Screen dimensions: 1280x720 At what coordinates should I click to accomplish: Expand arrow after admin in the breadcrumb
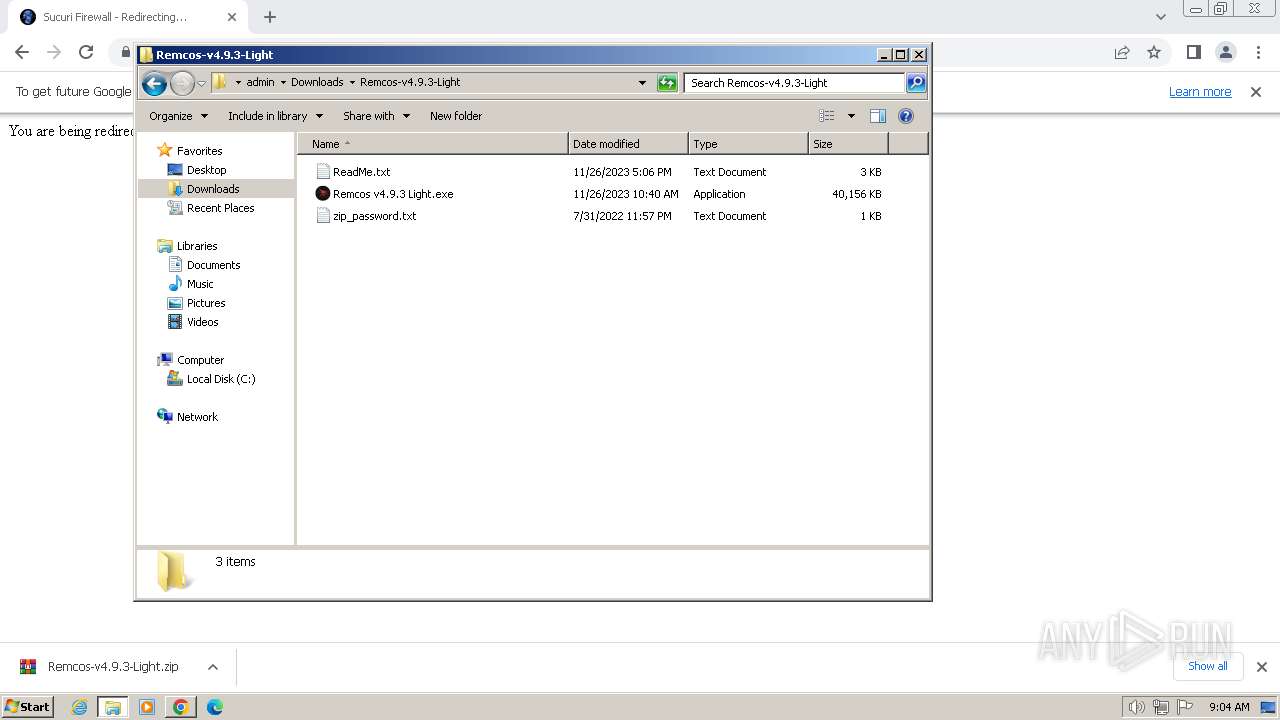[x=282, y=83]
